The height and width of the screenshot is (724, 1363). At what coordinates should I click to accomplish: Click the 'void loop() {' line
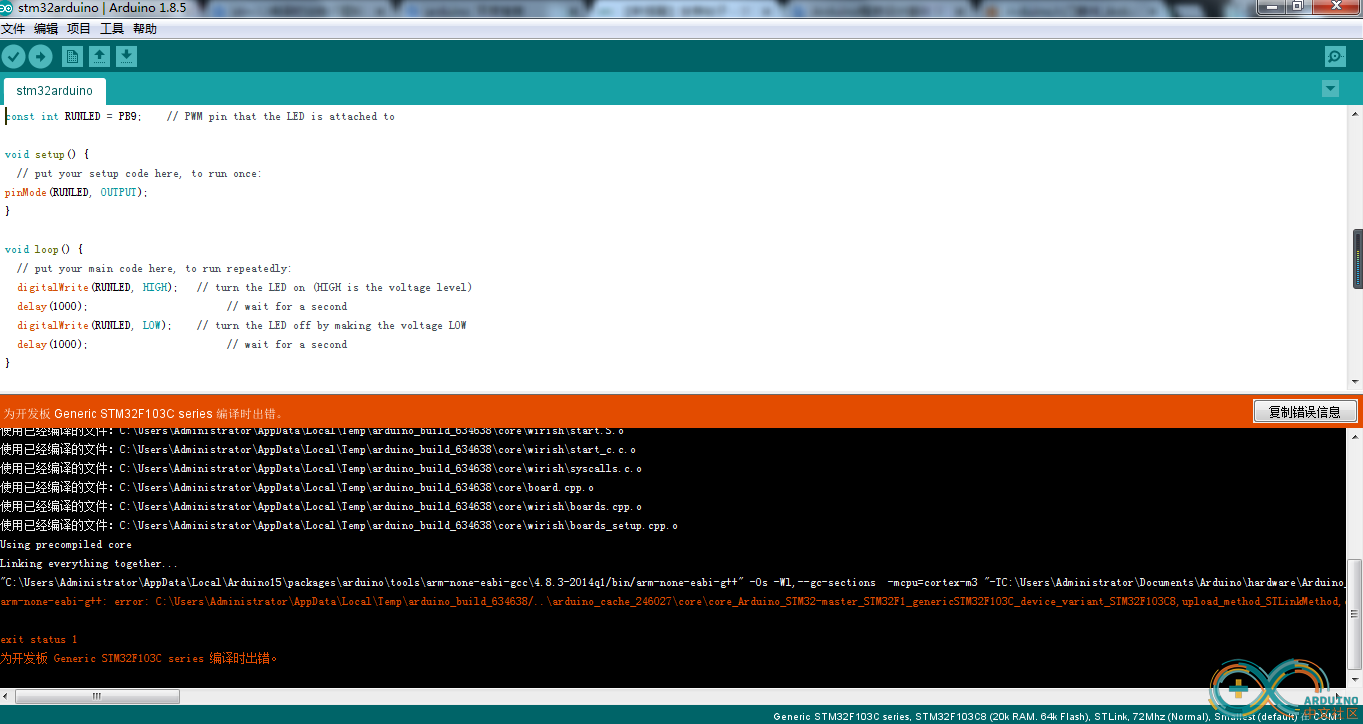pos(44,250)
